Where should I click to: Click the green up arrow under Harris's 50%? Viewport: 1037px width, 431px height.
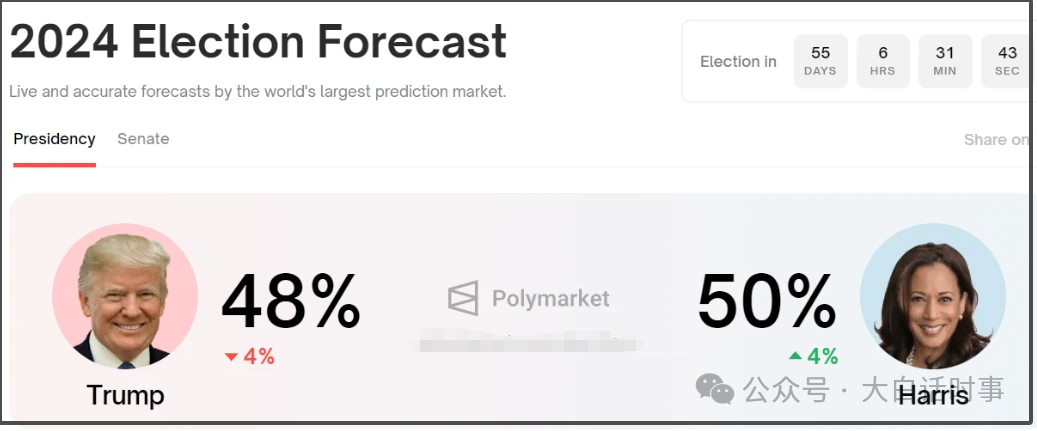(x=795, y=356)
